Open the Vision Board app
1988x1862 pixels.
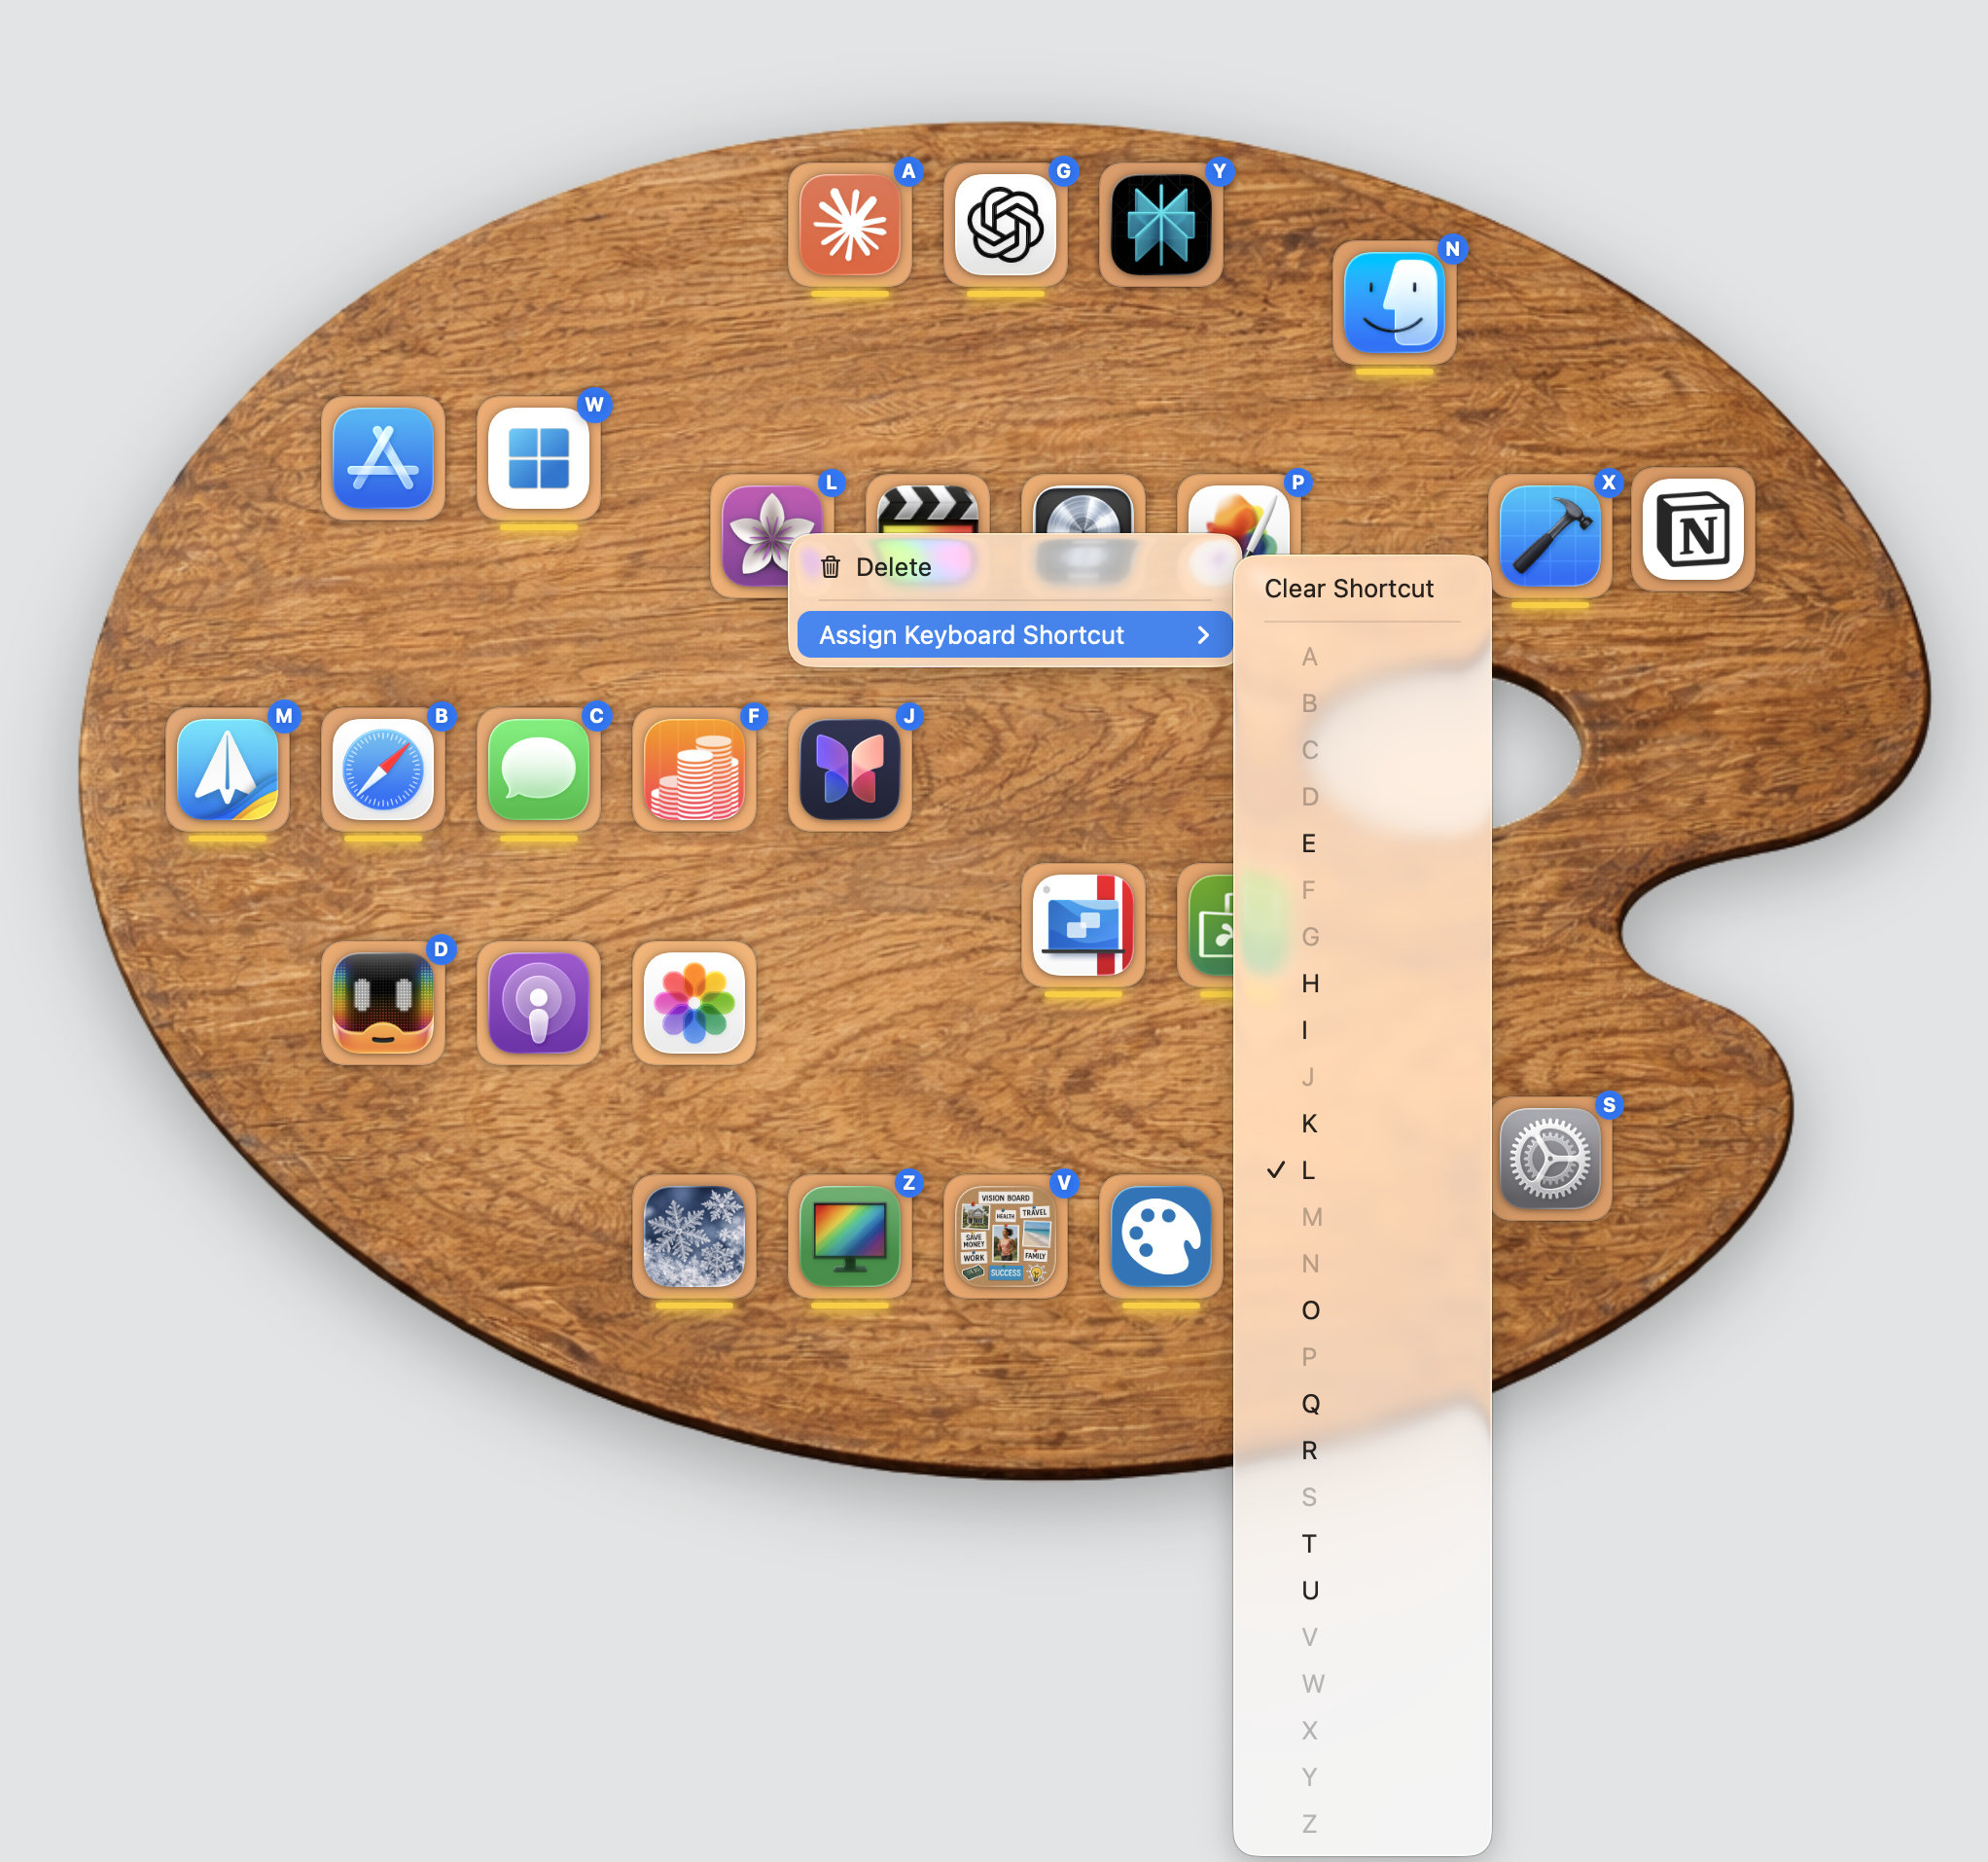coord(1005,1240)
